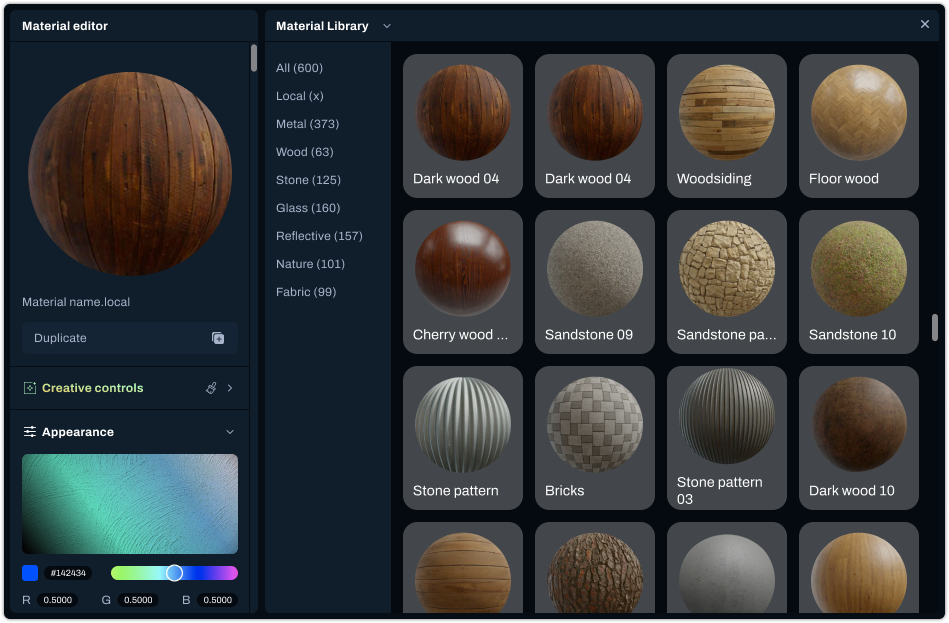Click the Appearance sliders icon
Image resolution: width=949 pixels, height=623 pixels.
click(x=30, y=432)
